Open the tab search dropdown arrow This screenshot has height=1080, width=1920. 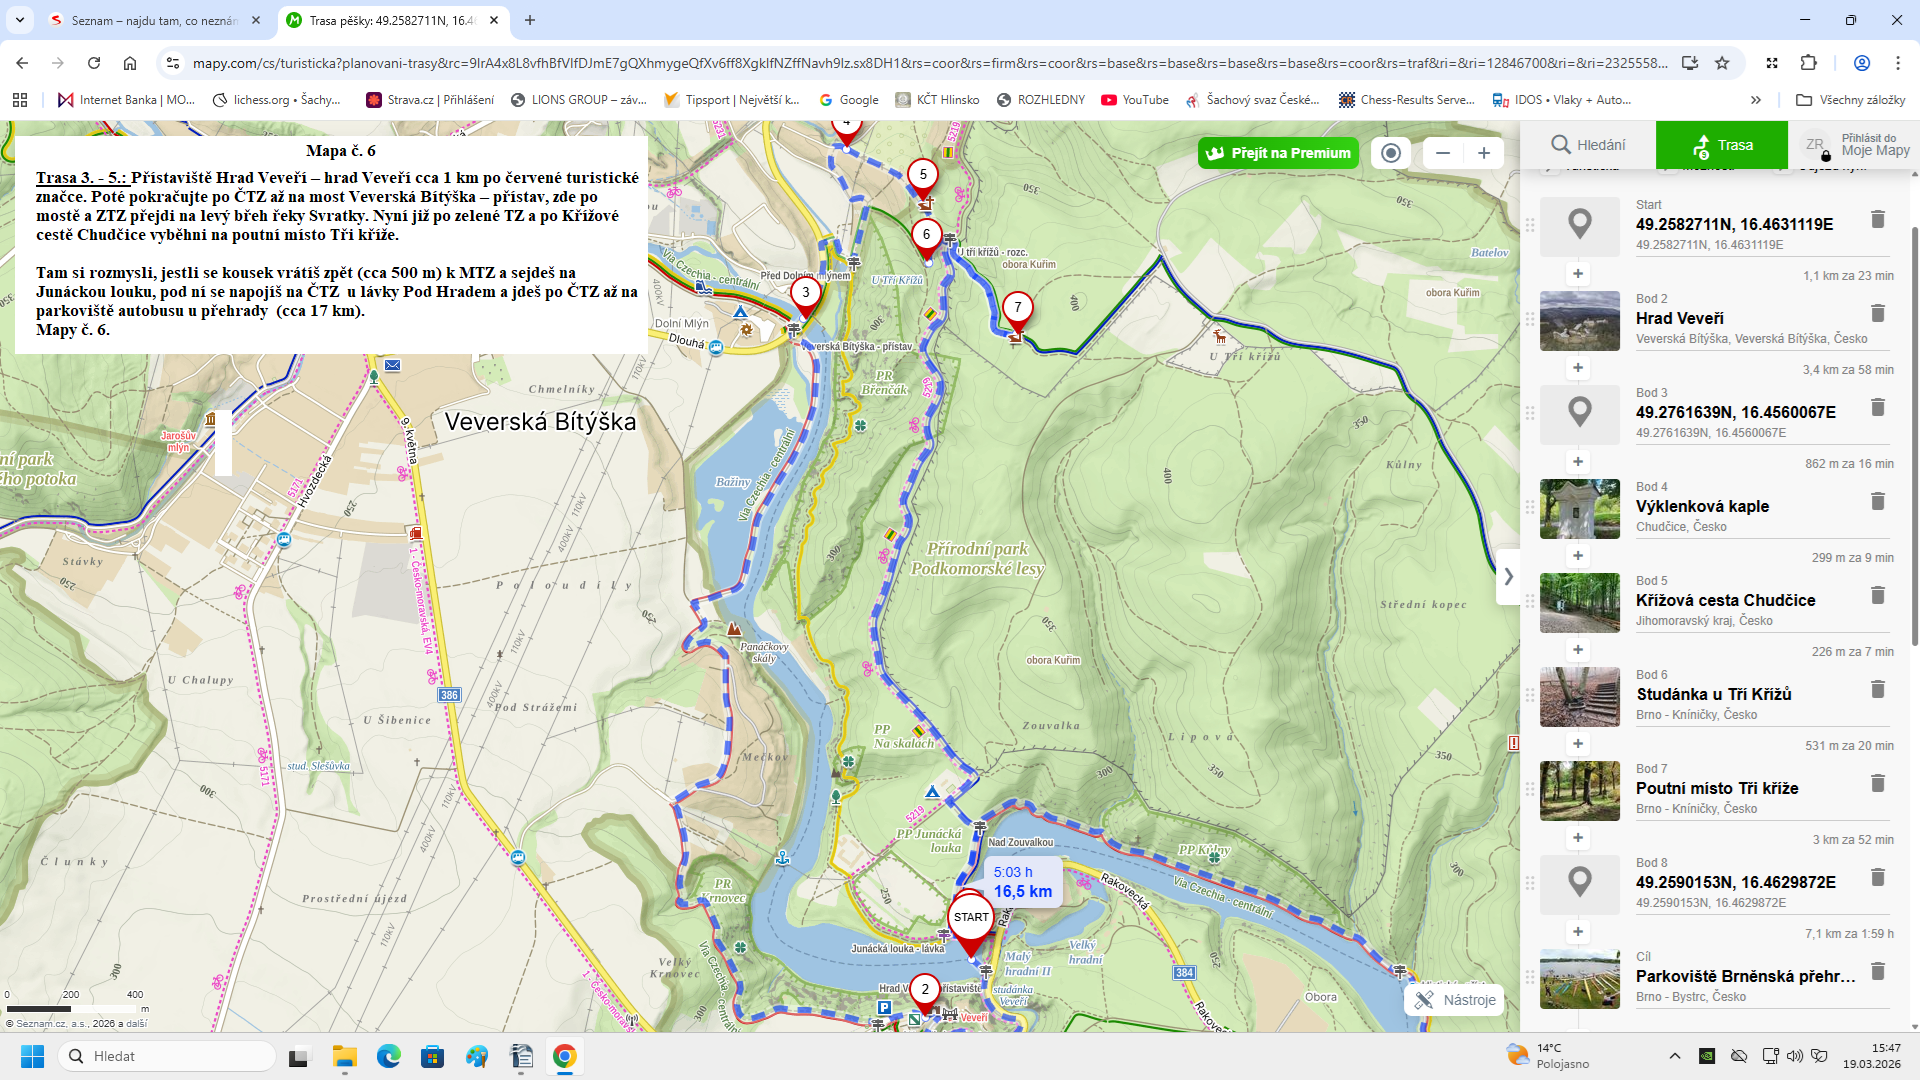pos(20,20)
